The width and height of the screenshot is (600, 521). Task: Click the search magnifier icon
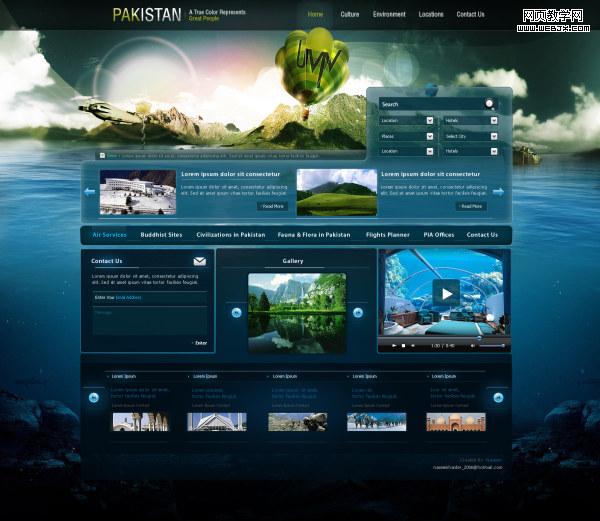point(489,103)
